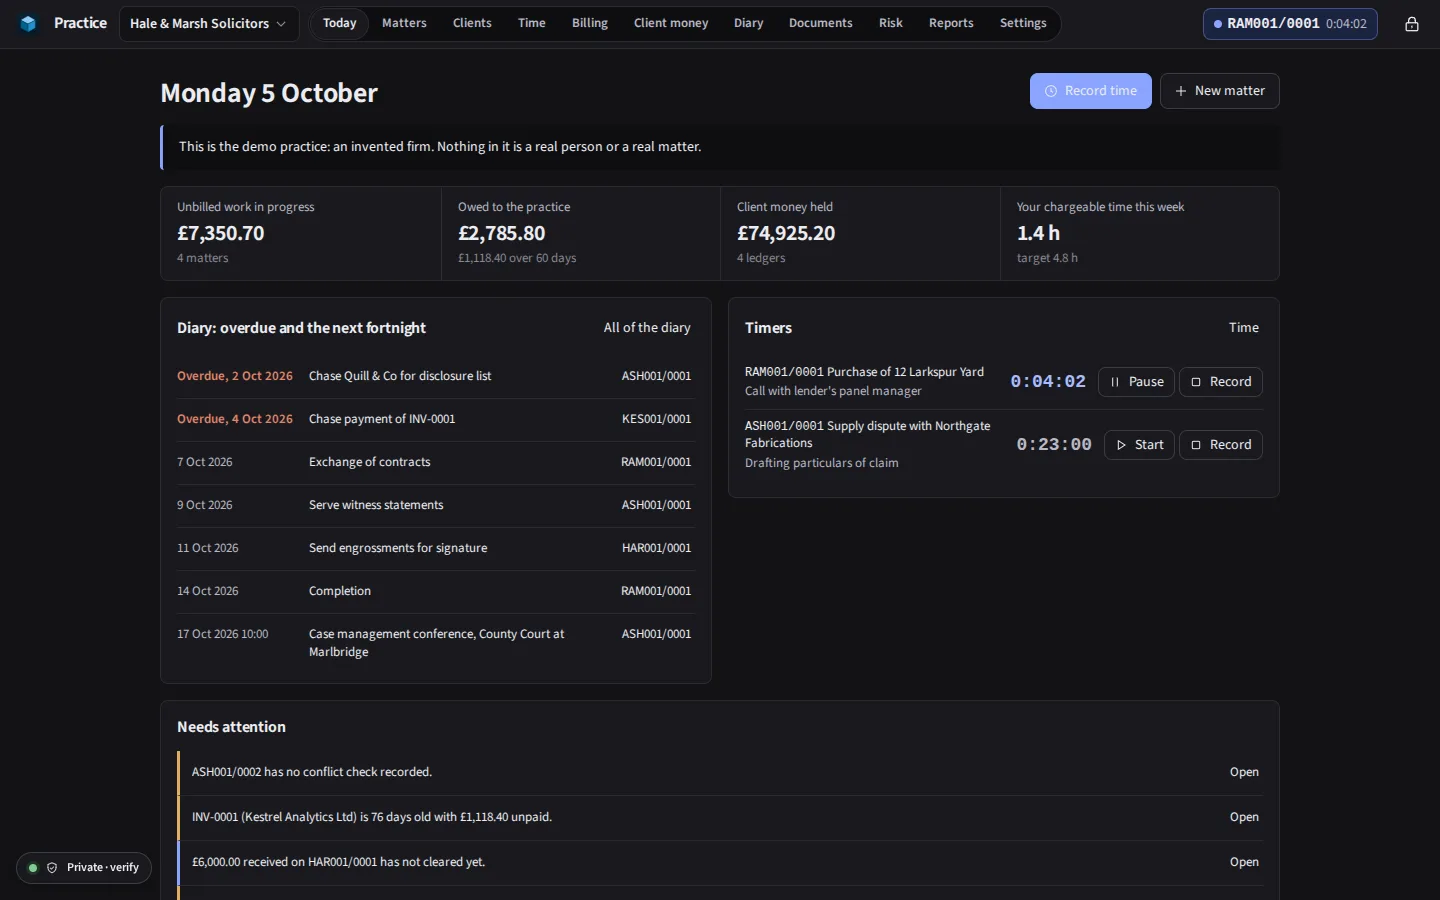Select 'Chase Quill & Co for disclosure list'

[x=434, y=376]
